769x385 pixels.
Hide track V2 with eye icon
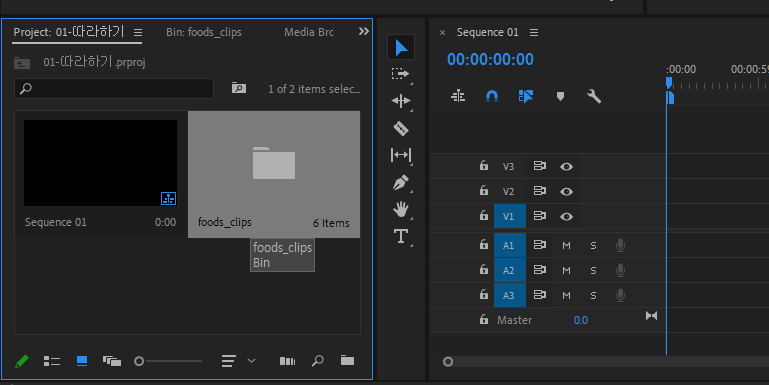566,191
